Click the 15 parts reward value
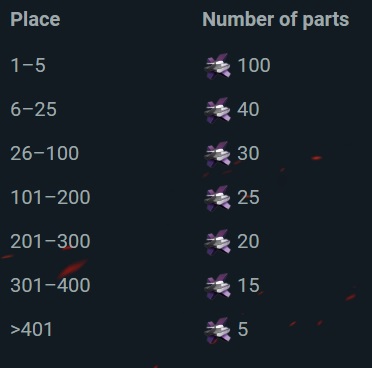Image resolution: width=372 pixels, height=368 pixels. point(249,285)
